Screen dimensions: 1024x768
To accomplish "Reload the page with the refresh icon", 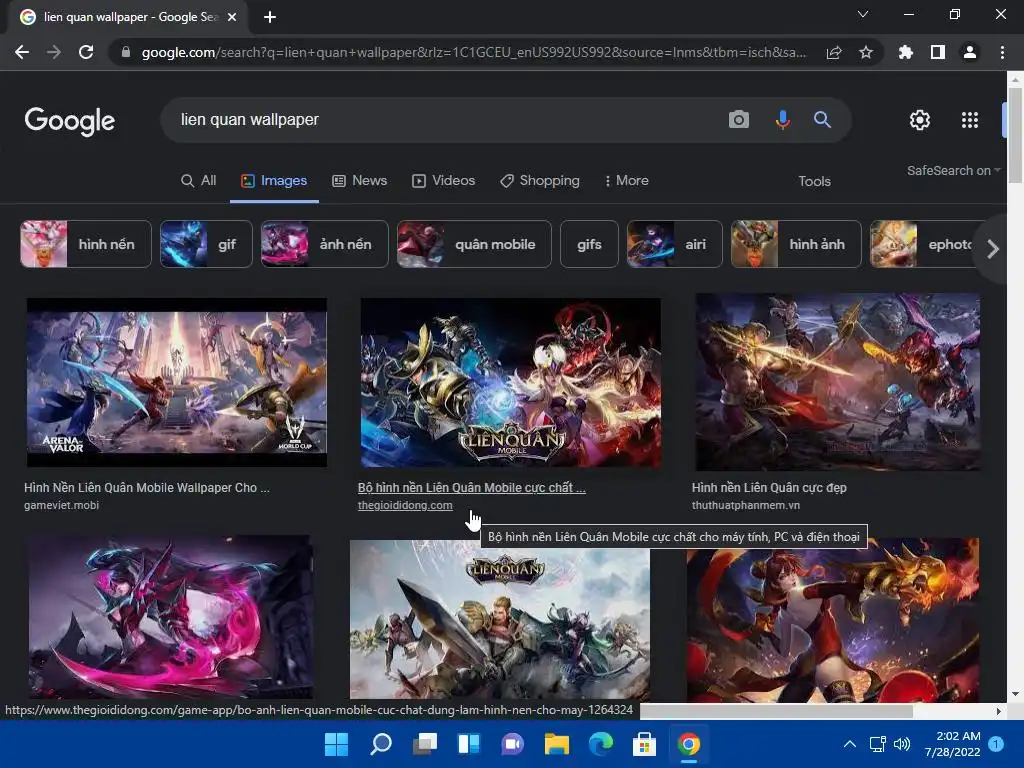I will 86,52.
